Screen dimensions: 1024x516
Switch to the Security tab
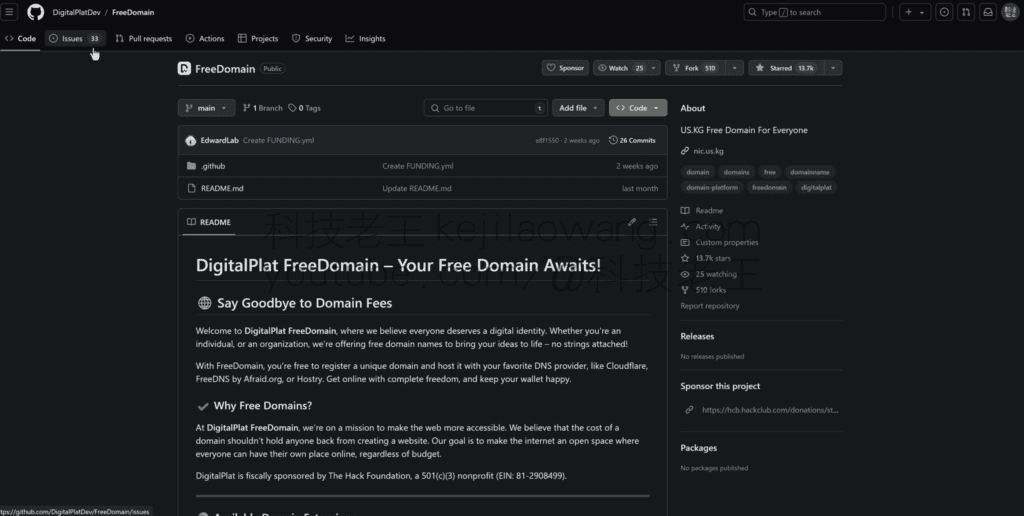pos(312,39)
